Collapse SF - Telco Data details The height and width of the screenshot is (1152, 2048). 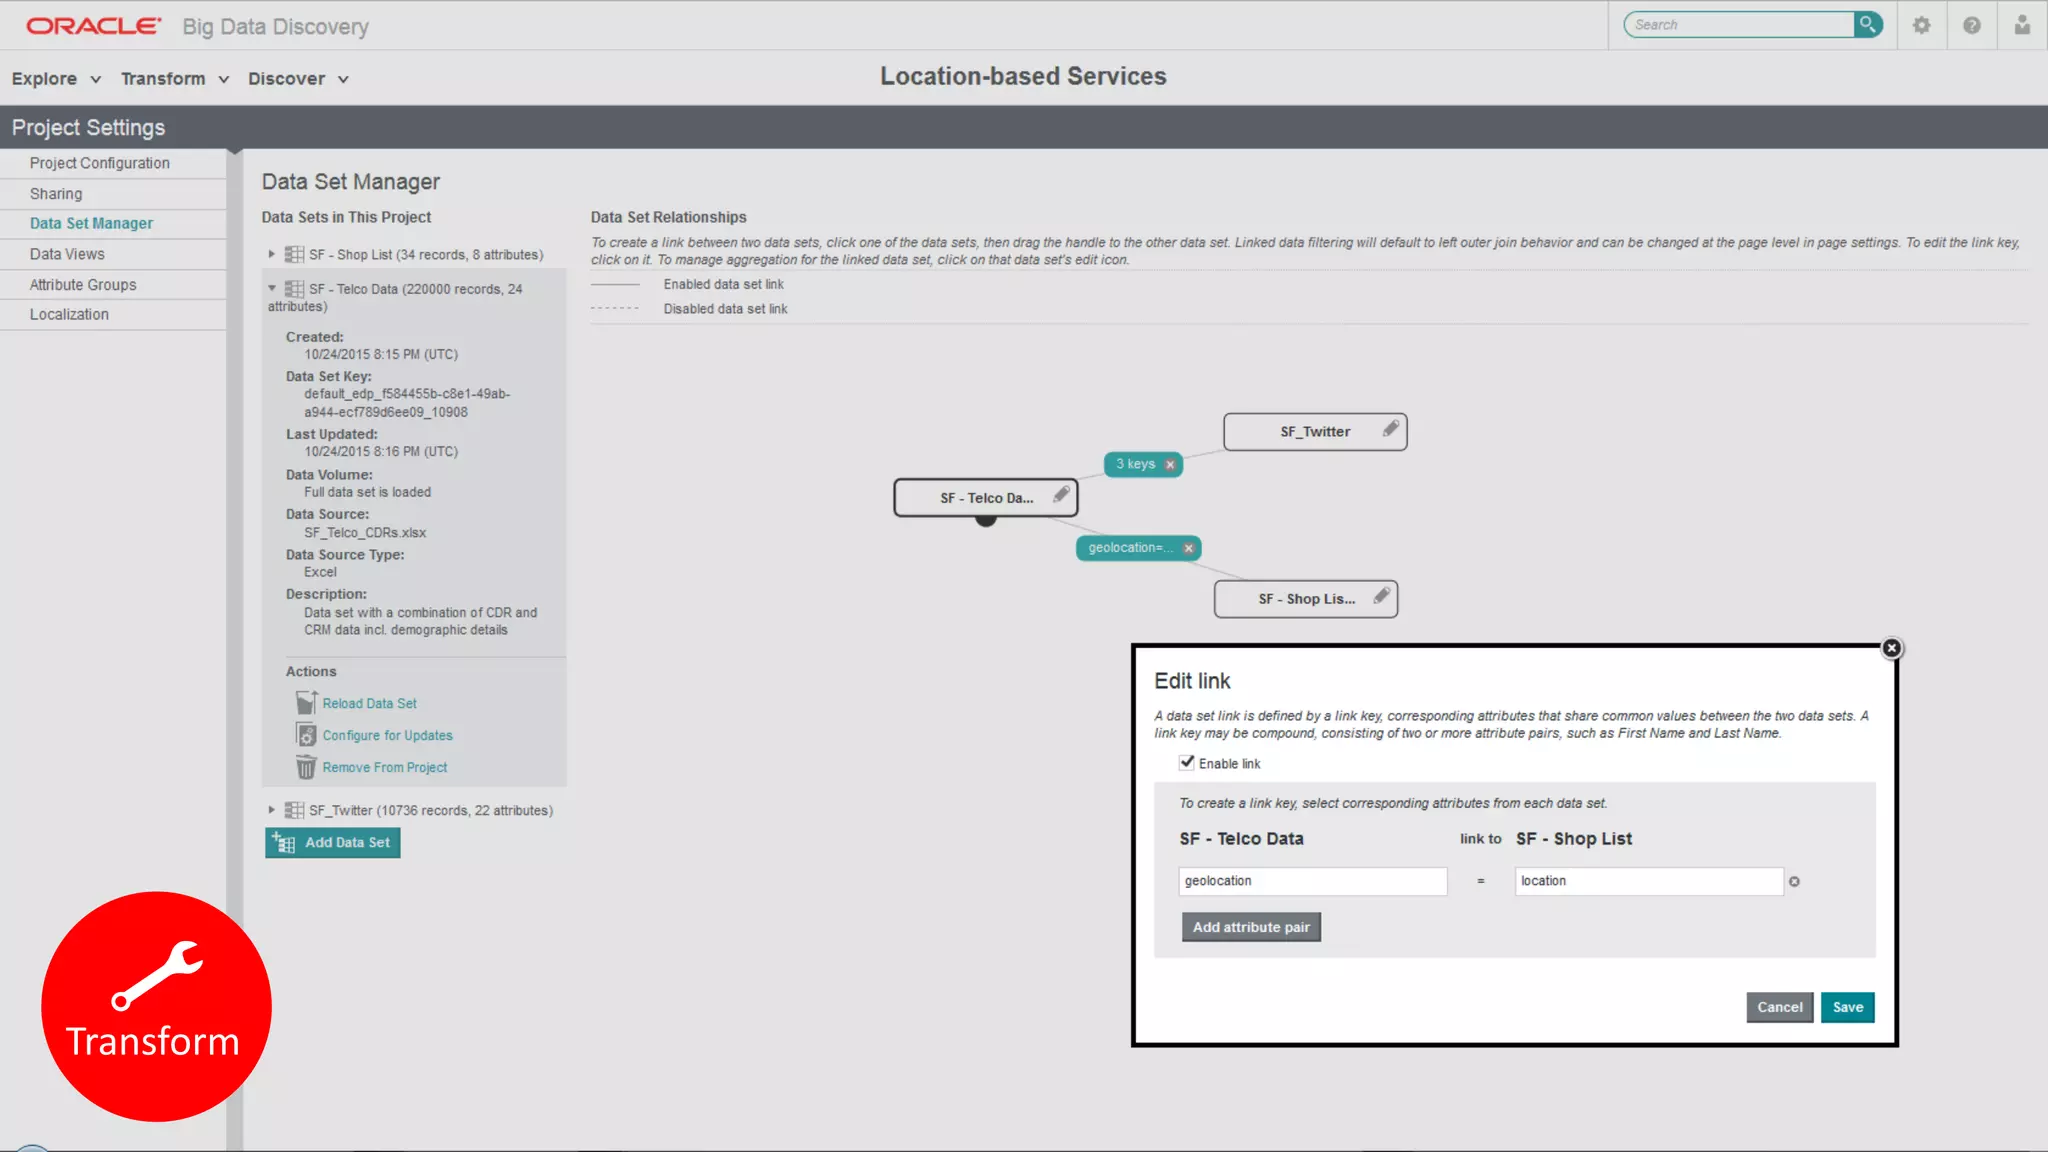271,288
